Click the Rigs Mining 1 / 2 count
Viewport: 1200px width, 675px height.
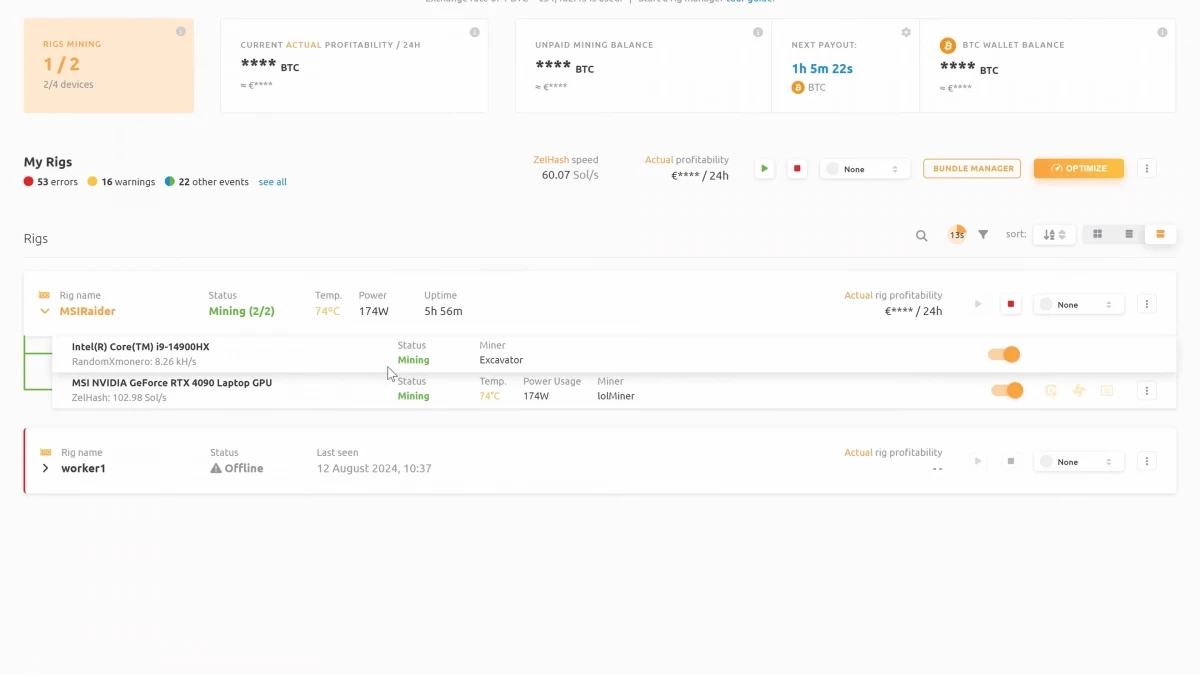[61, 65]
